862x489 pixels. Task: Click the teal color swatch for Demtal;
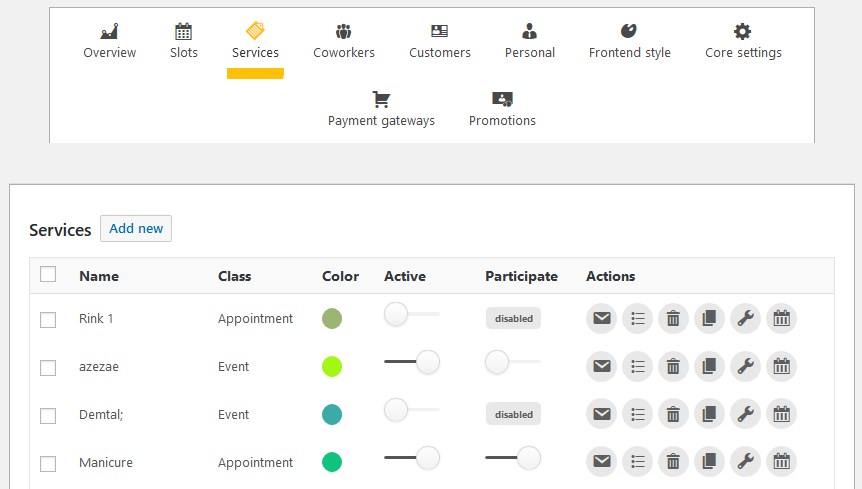pos(331,414)
